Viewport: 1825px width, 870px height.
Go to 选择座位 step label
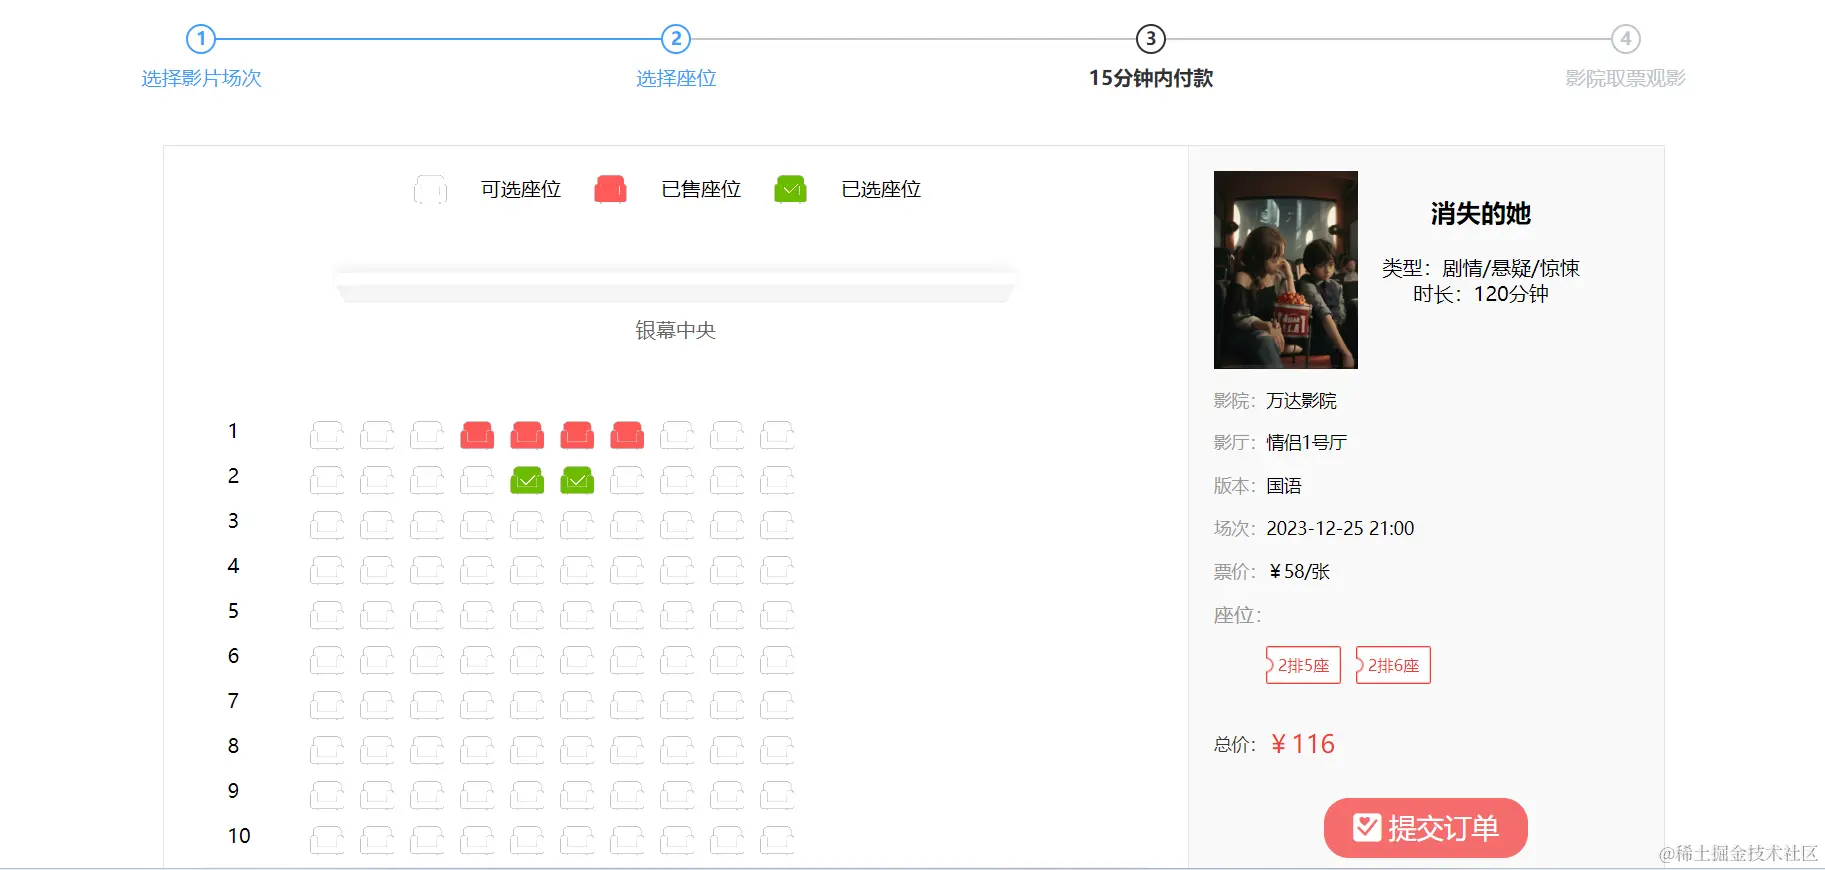pyautogui.click(x=676, y=78)
